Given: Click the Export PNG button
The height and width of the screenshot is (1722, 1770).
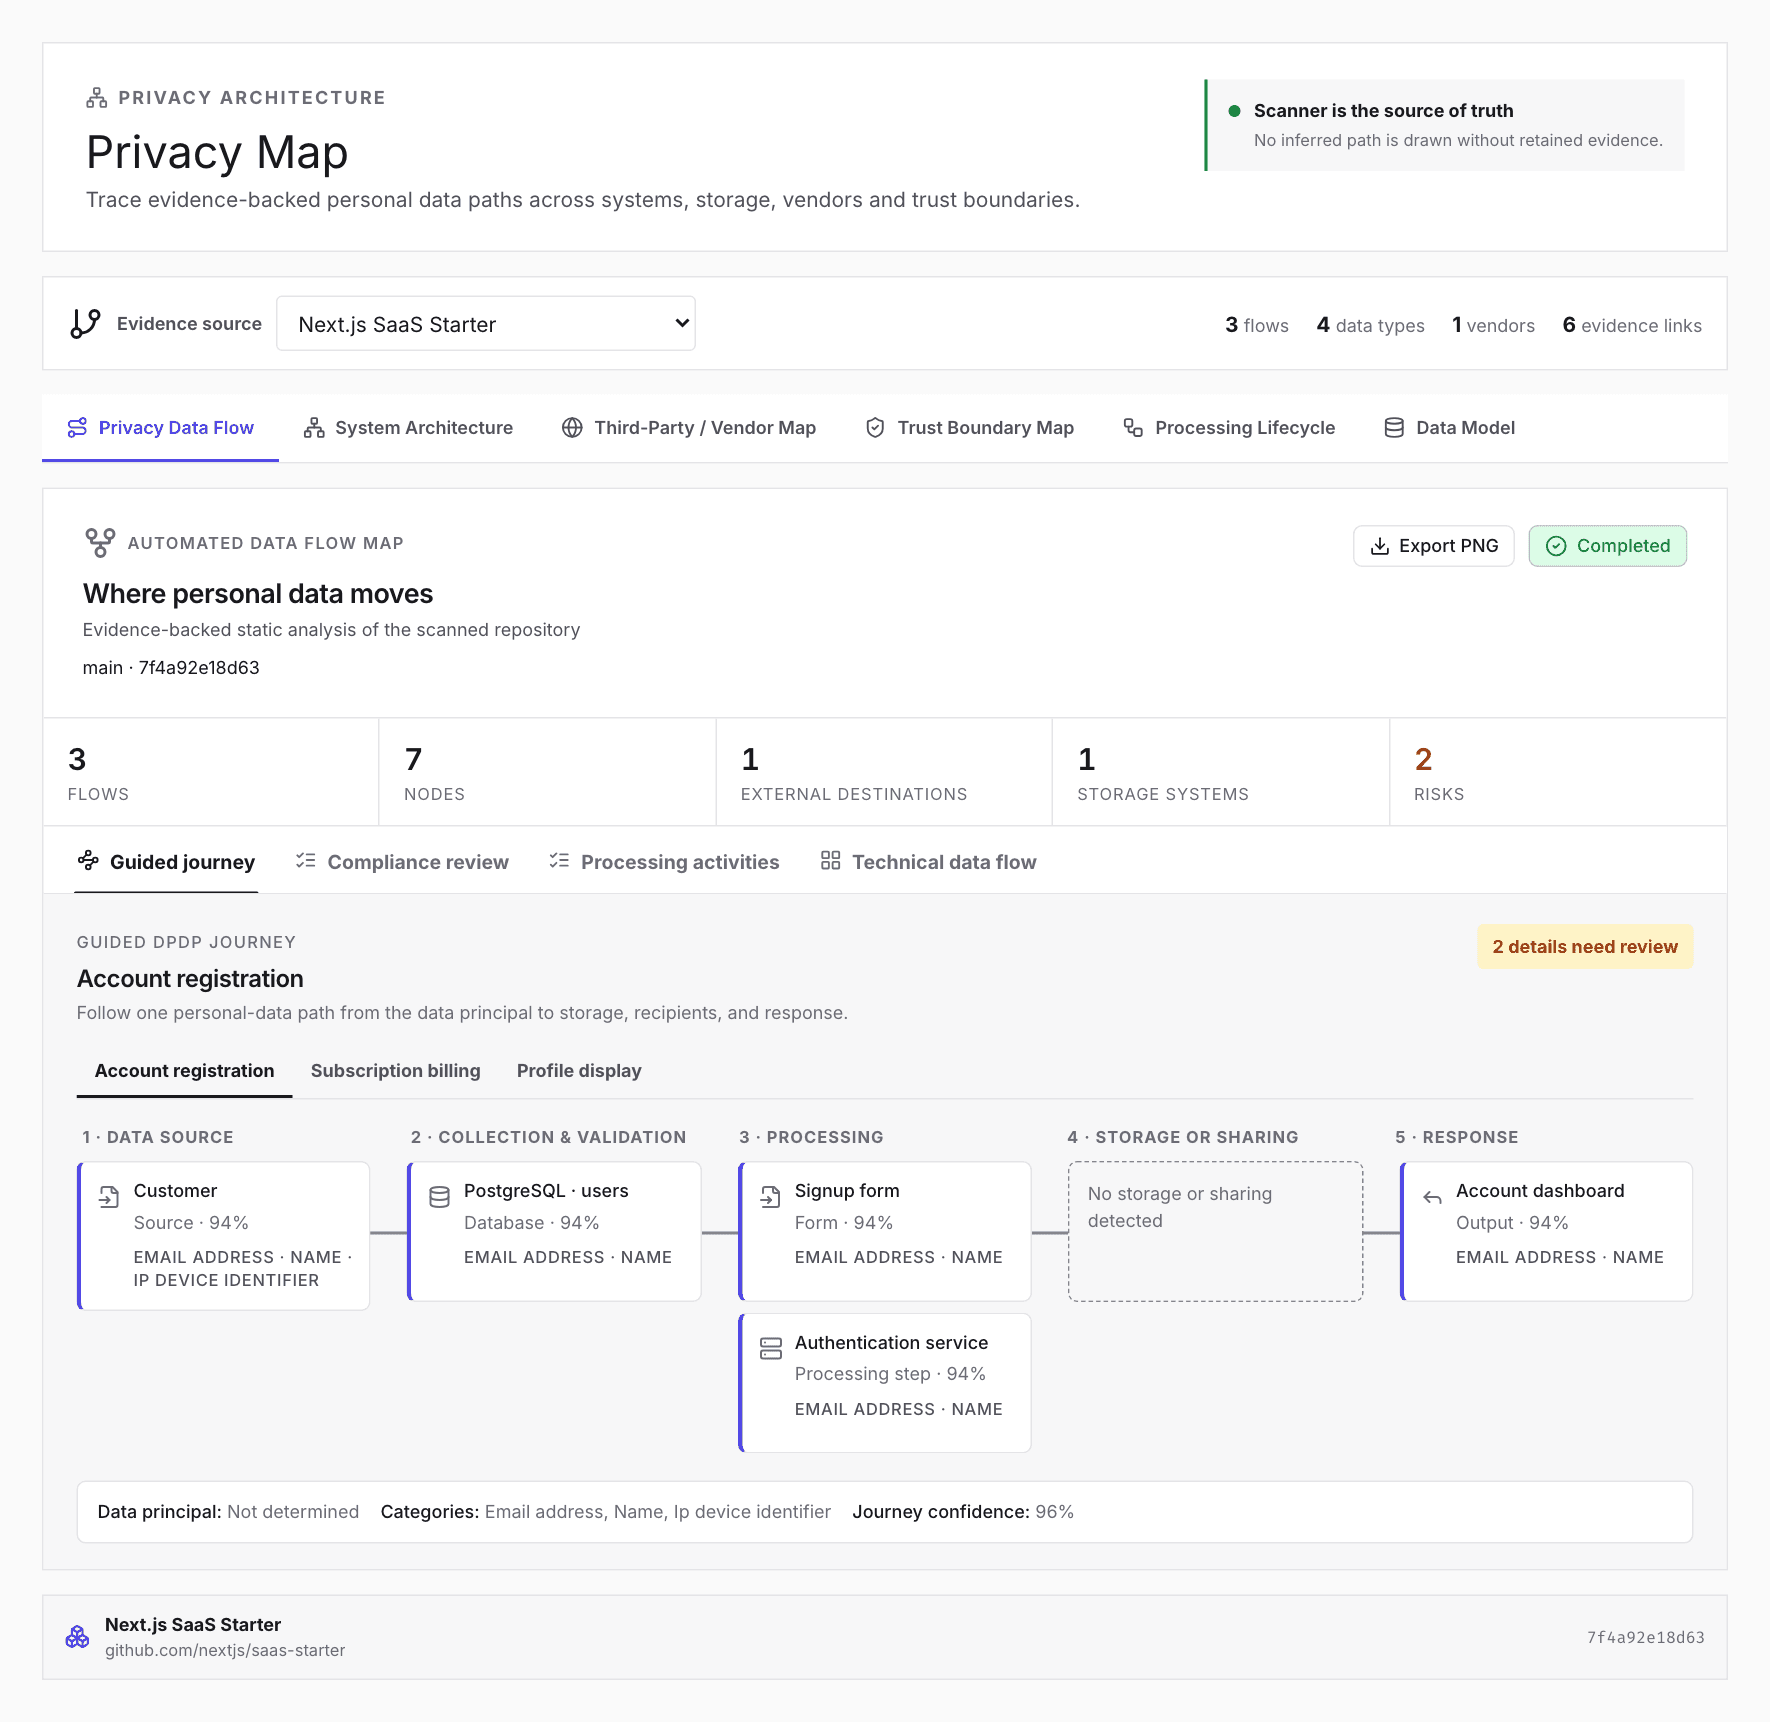Looking at the screenshot, I should coord(1434,546).
